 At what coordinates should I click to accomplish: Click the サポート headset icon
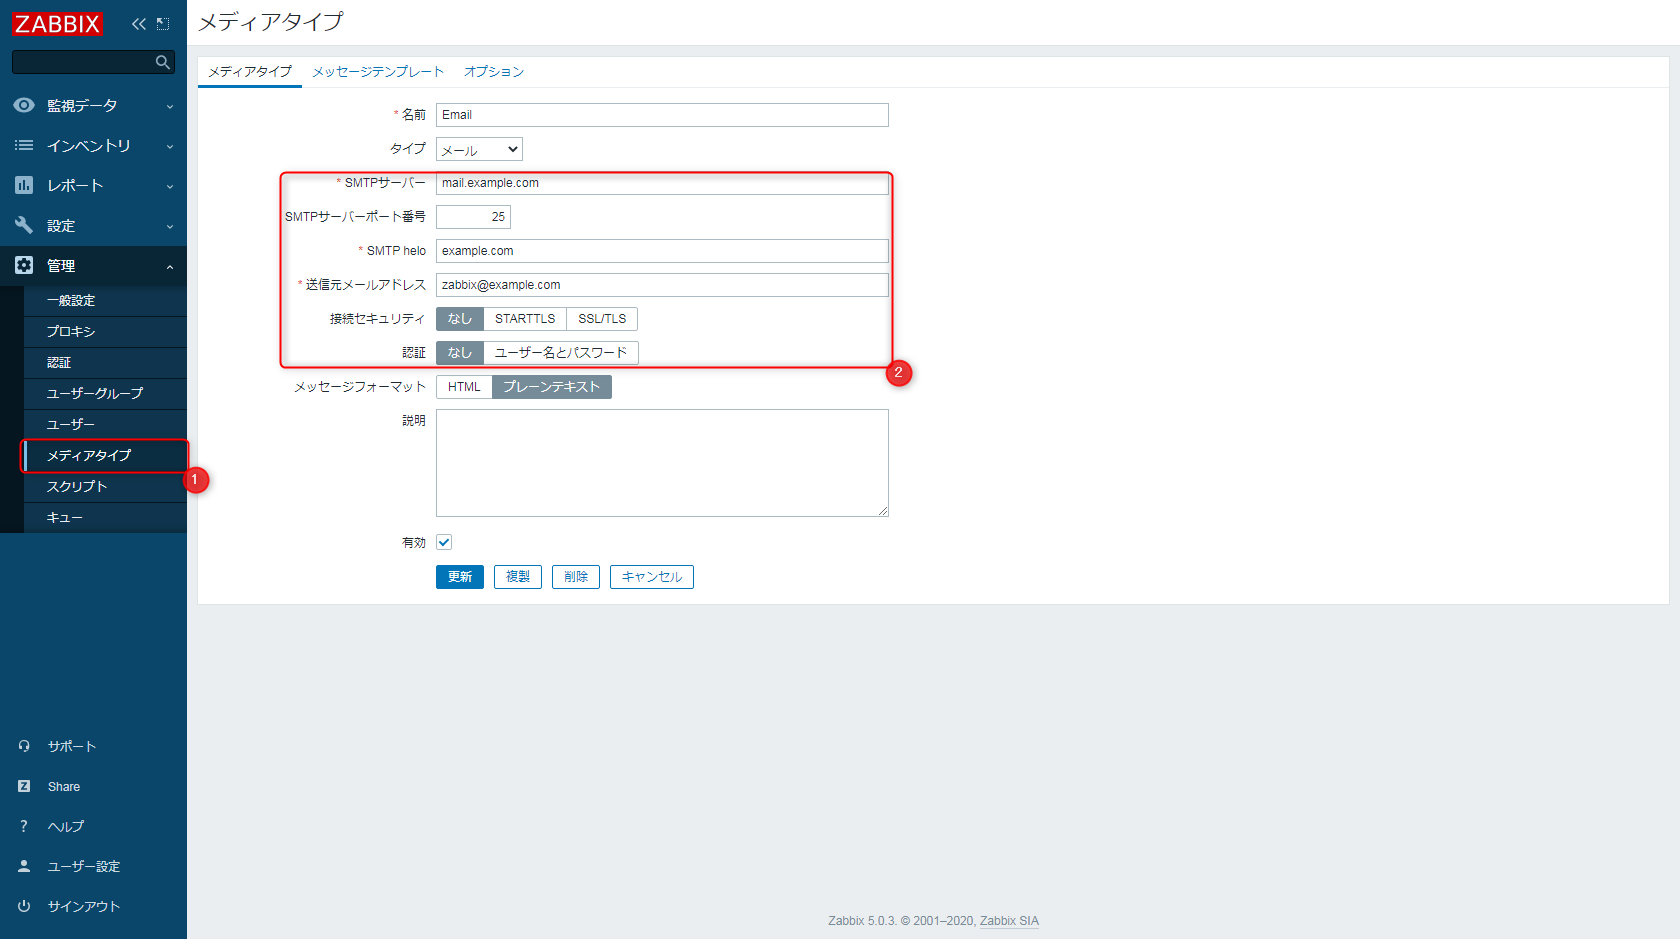pyautogui.click(x=24, y=746)
